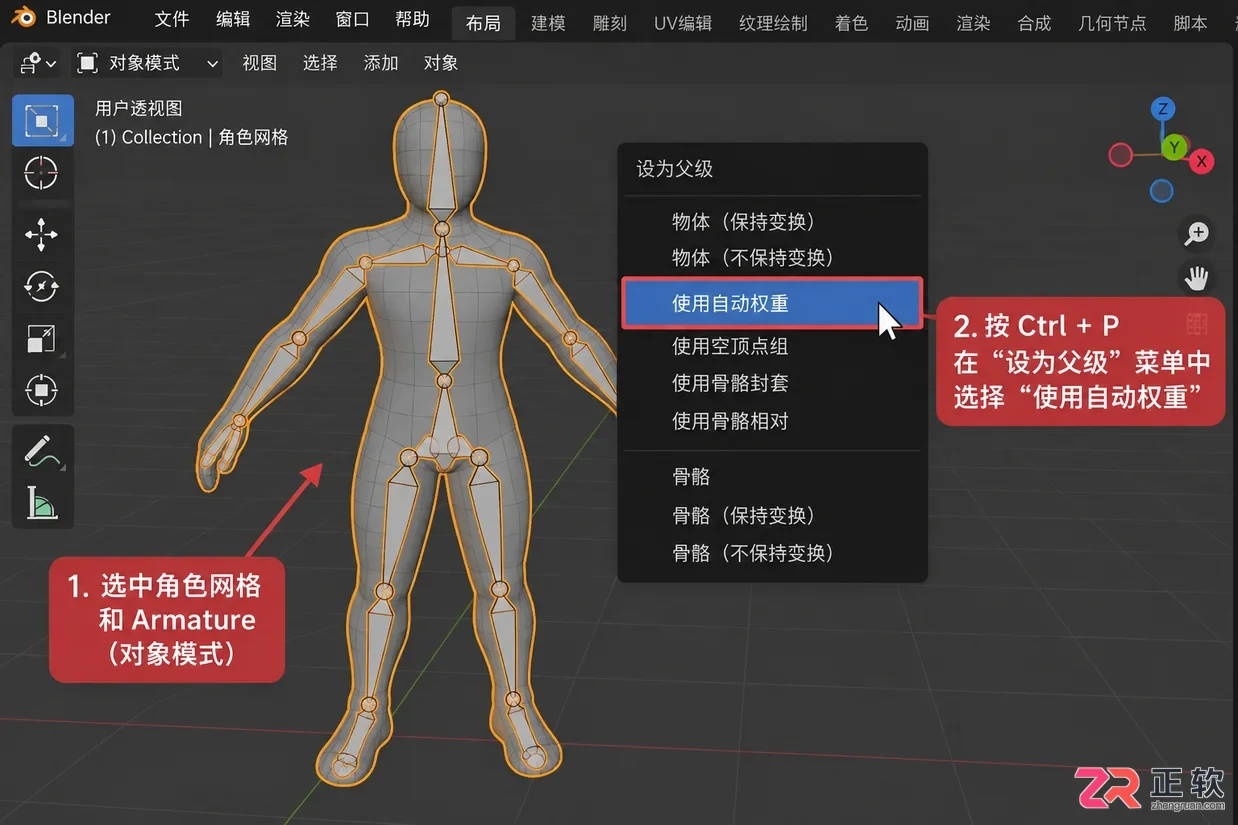Image resolution: width=1238 pixels, height=825 pixels.
Task: Select the Transform tool
Action: 42,390
